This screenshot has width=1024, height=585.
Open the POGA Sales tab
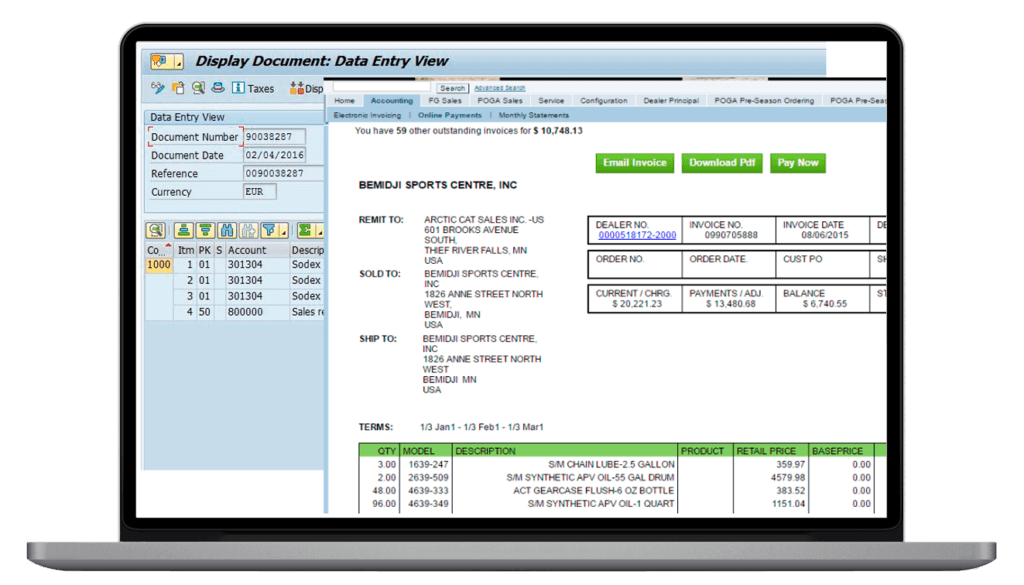click(x=500, y=101)
